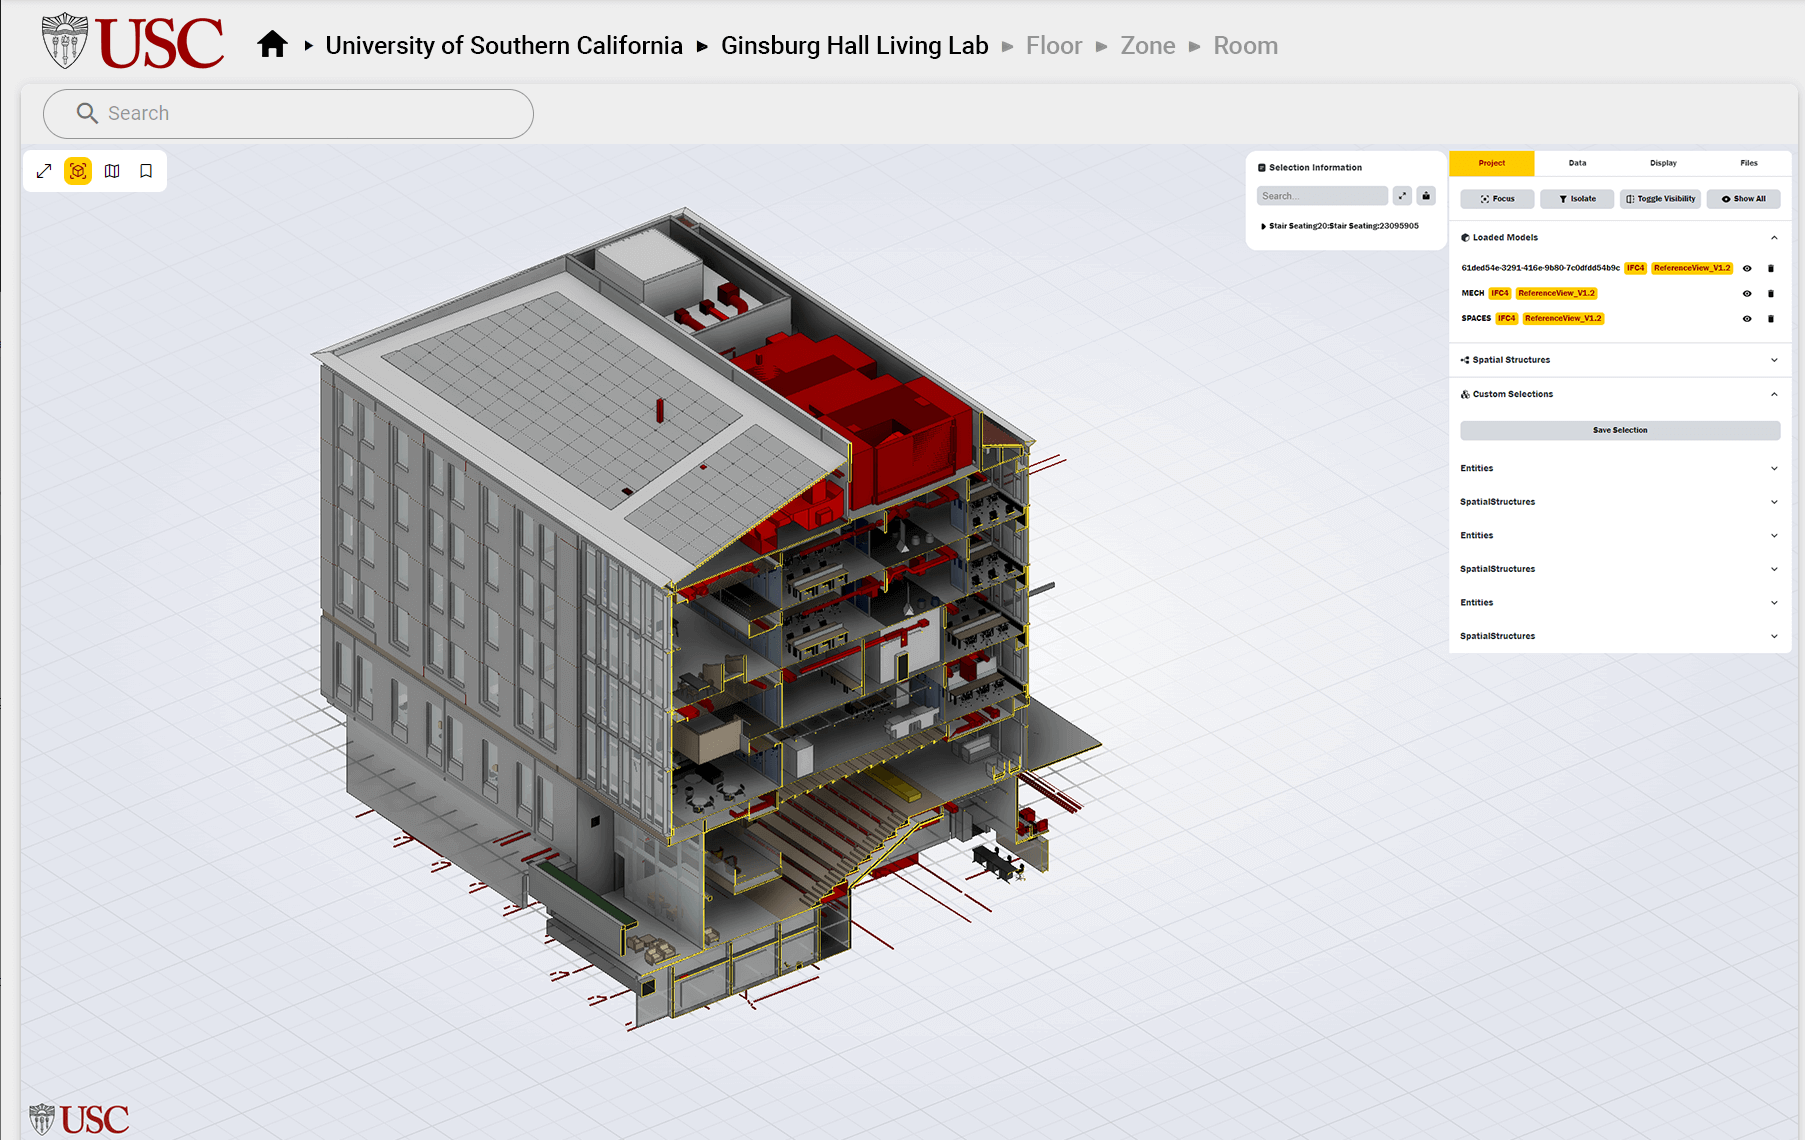Select the Zone breadcrumb level

(1148, 46)
